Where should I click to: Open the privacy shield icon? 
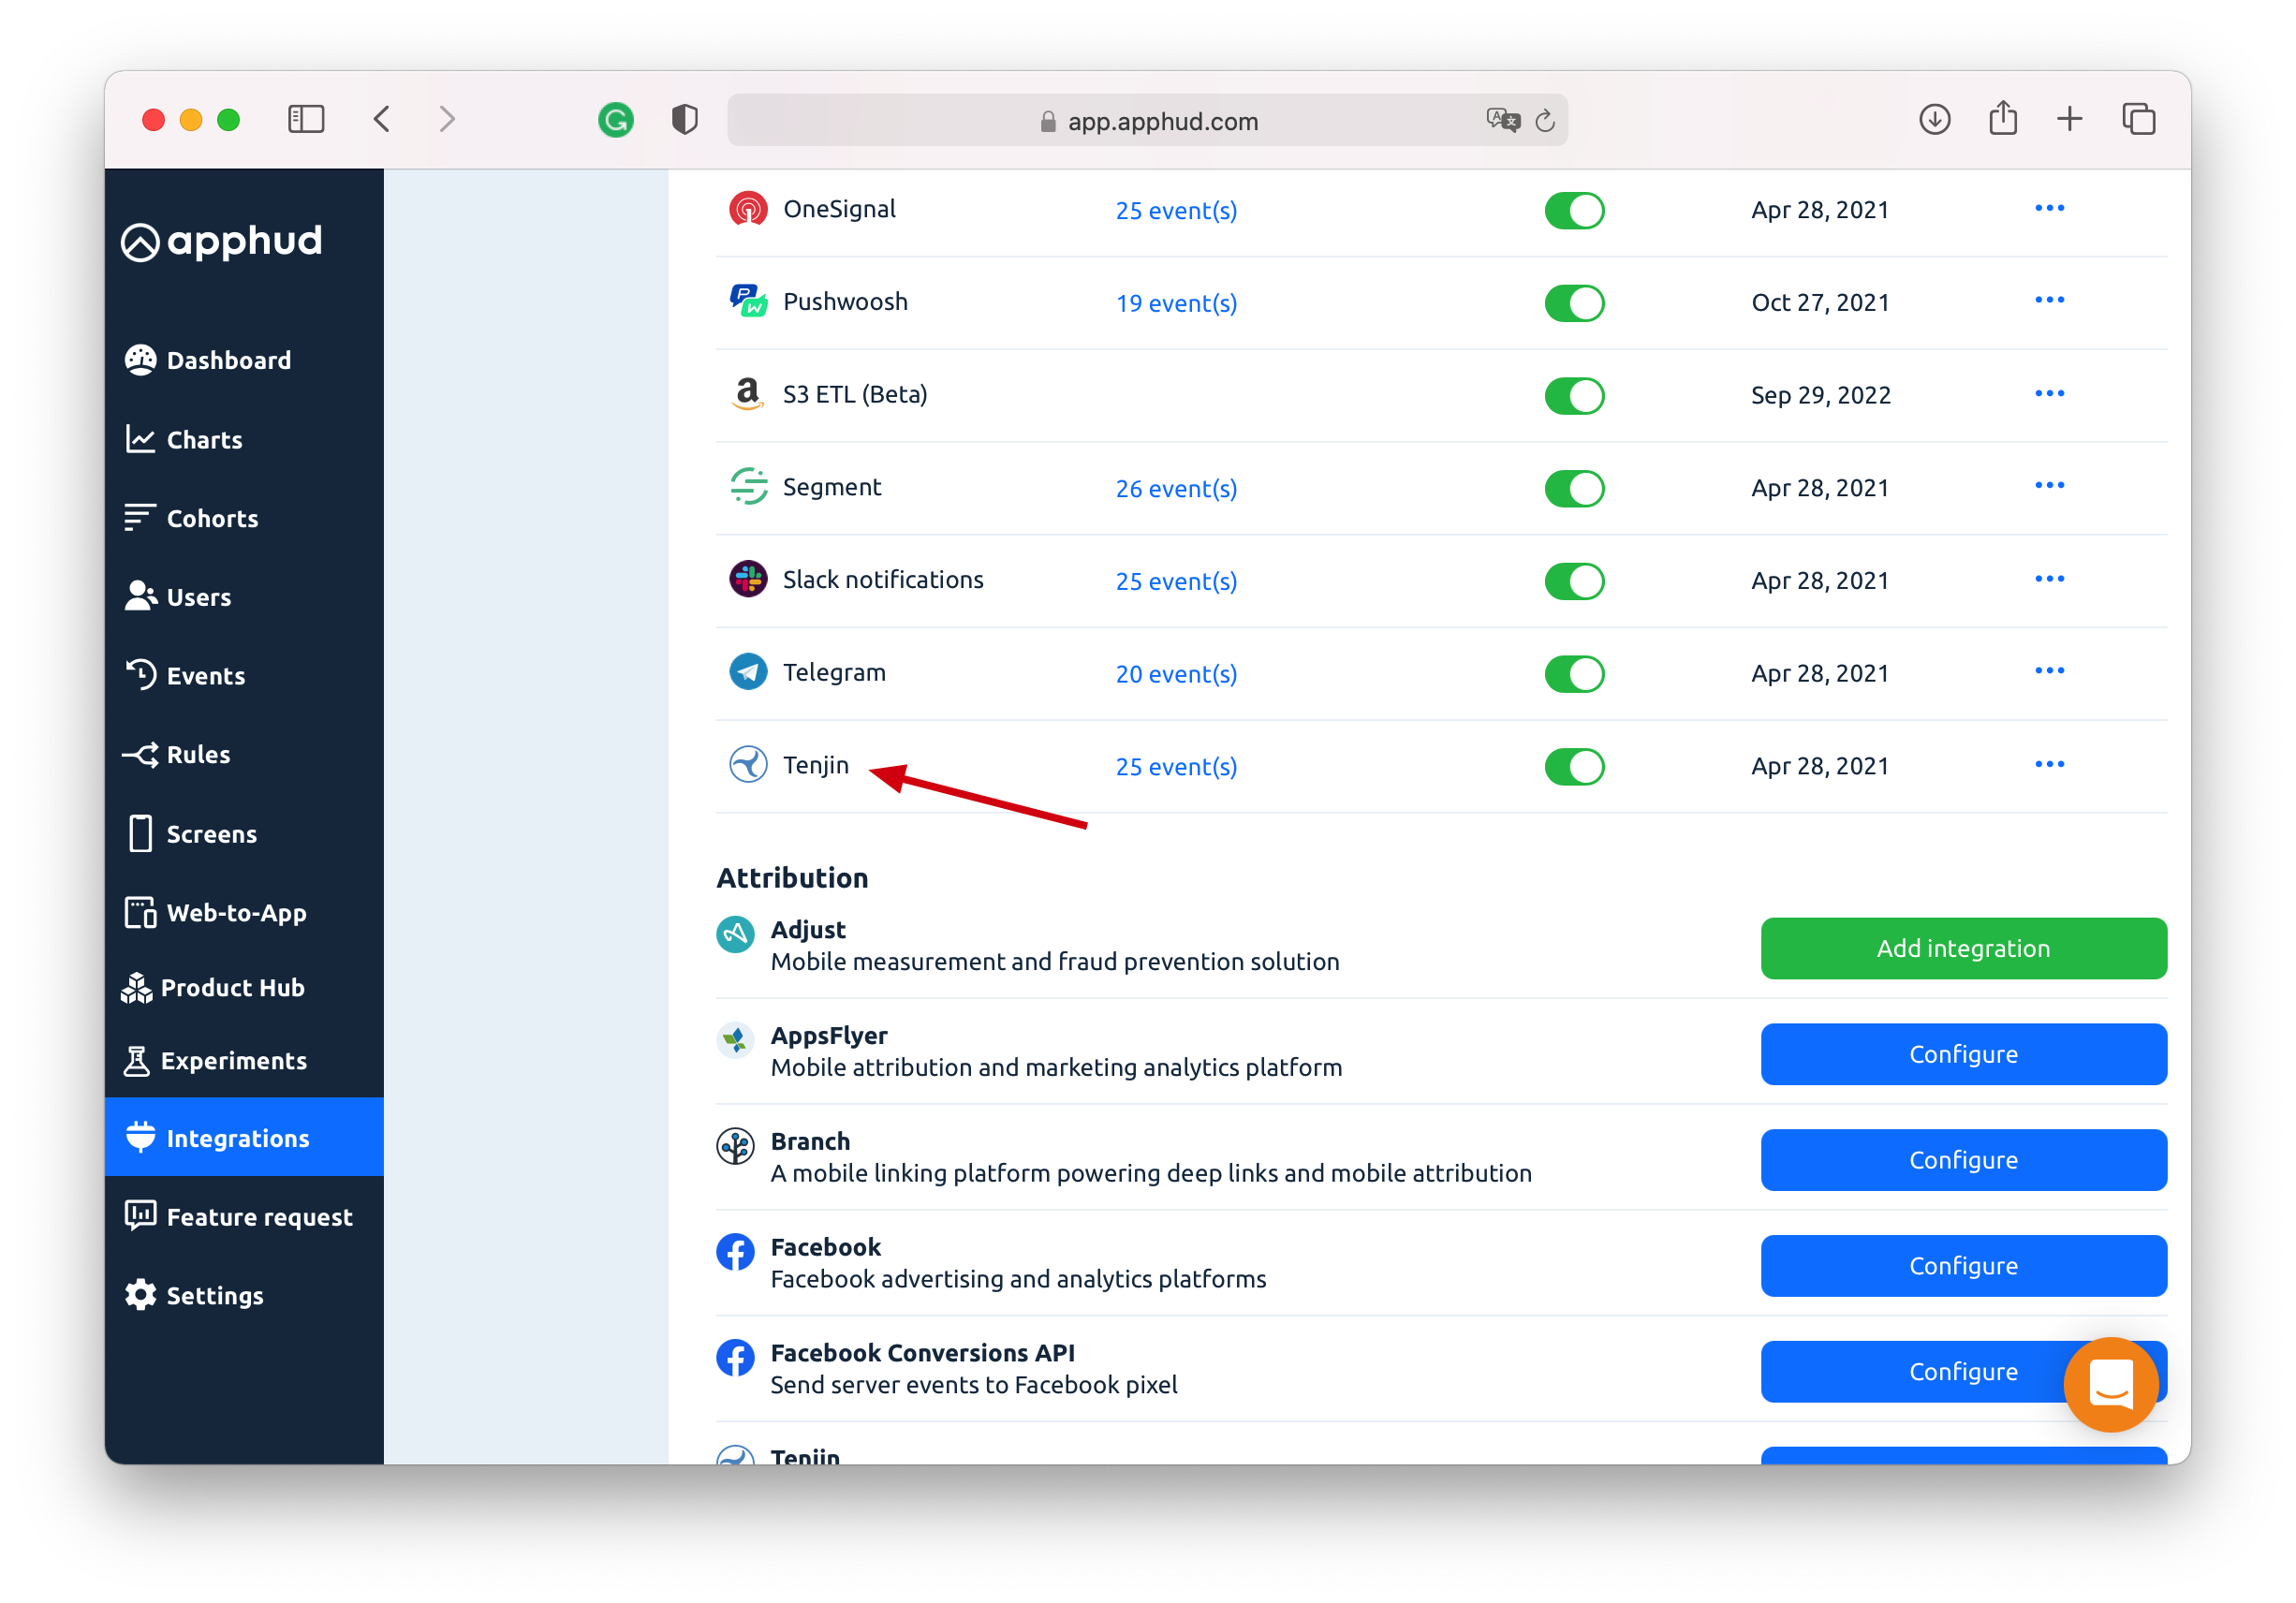click(684, 120)
